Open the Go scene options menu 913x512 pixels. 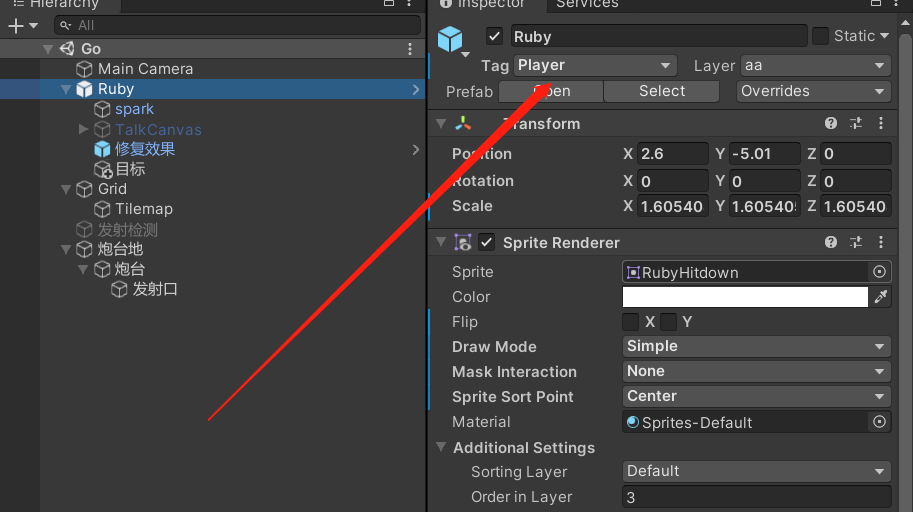(x=410, y=49)
